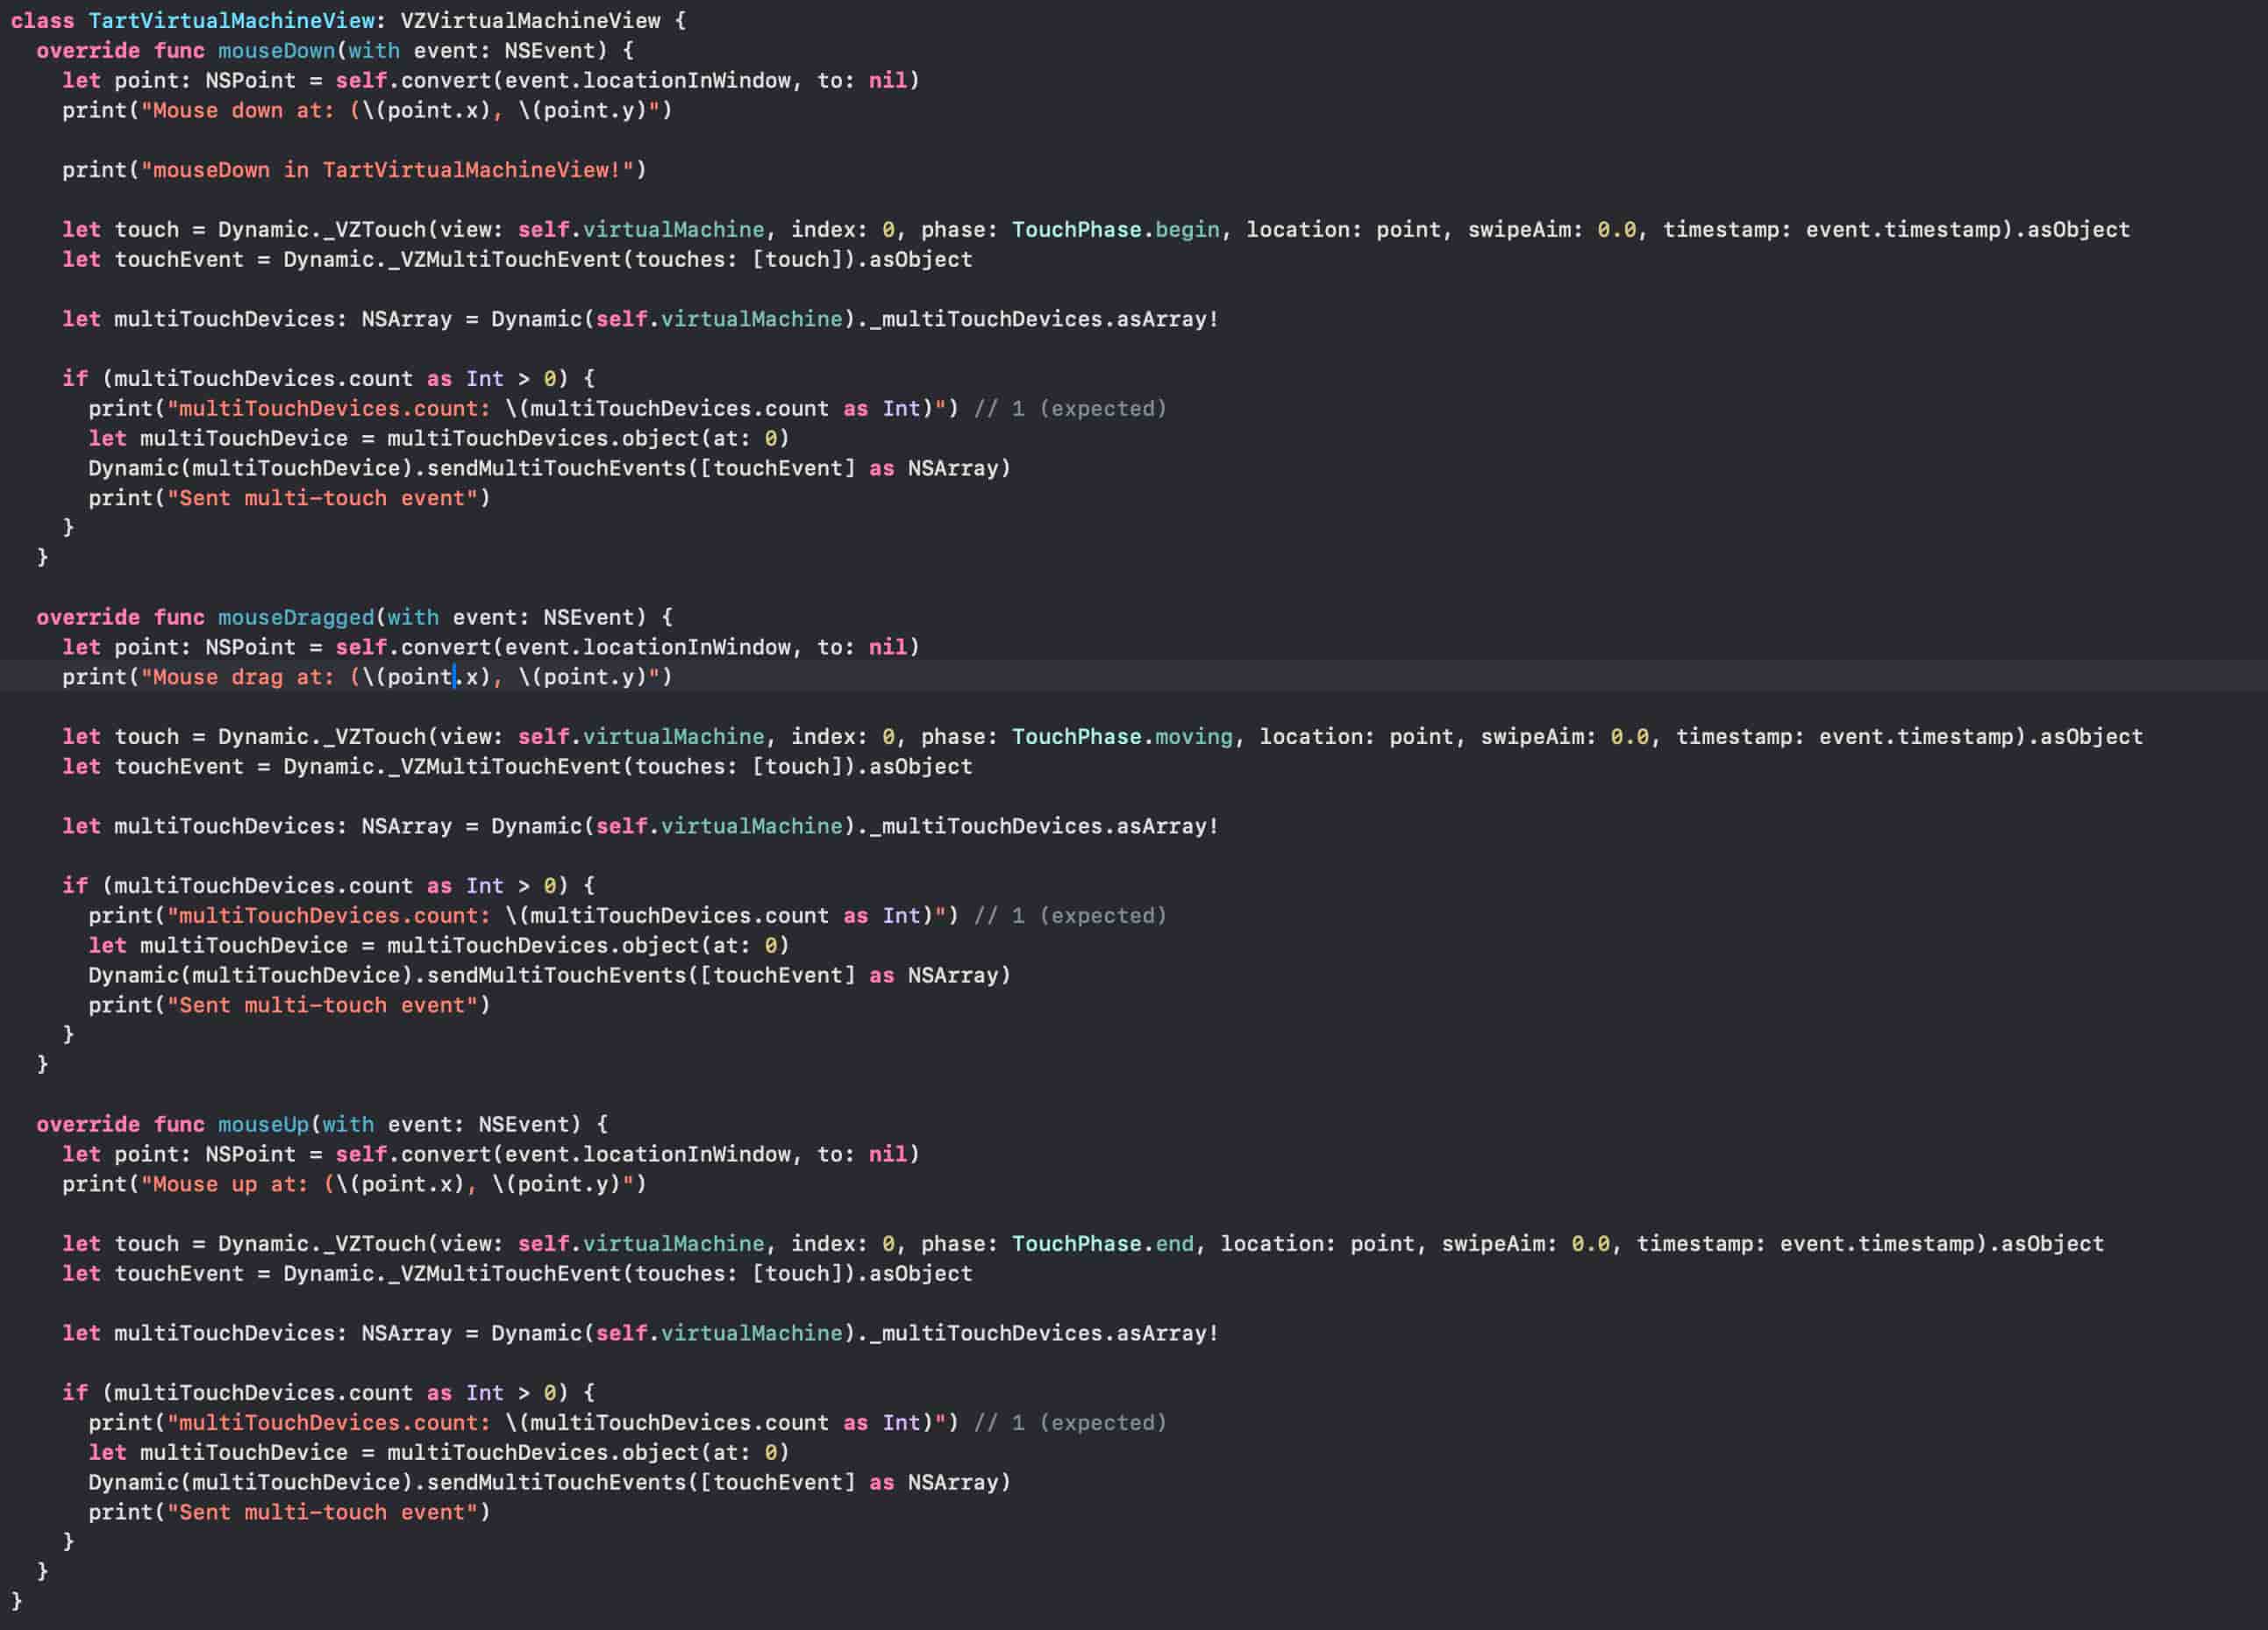Click the TouchPhase.moving enum value
2268x1630 pixels.
(1193, 737)
